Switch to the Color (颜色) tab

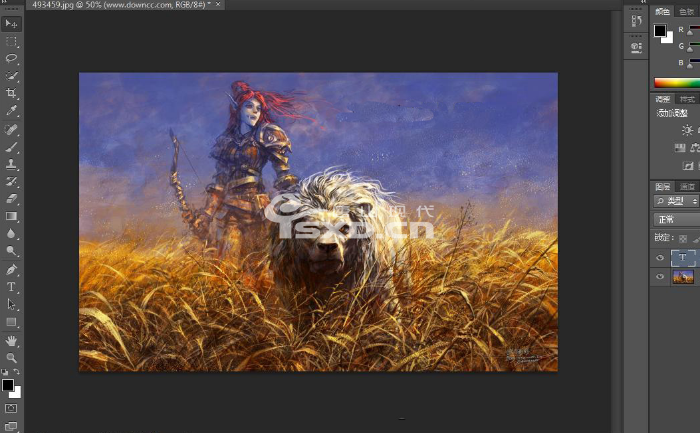click(x=662, y=12)
